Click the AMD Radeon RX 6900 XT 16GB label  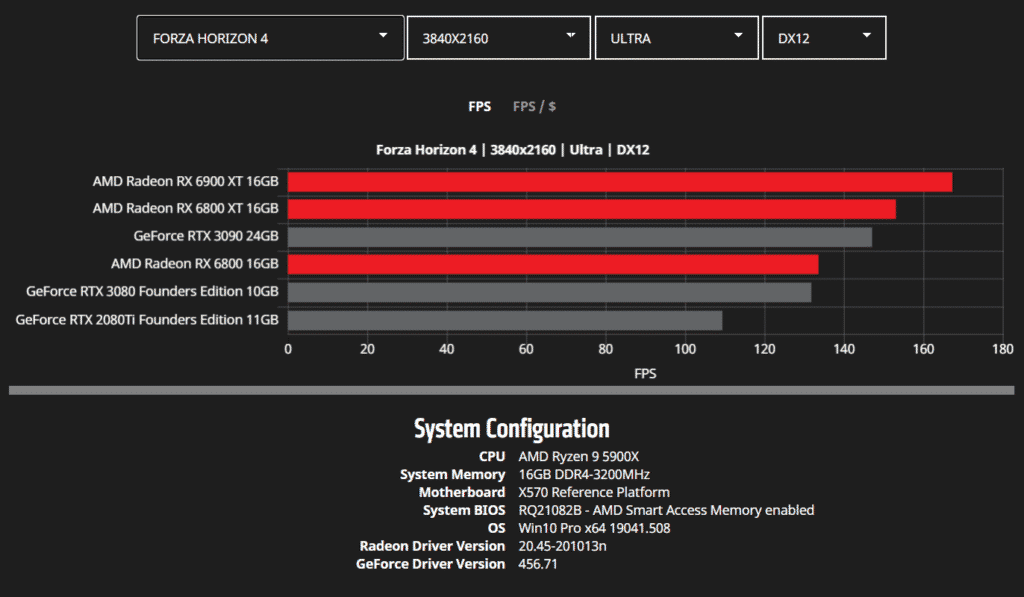click(185, 182)
